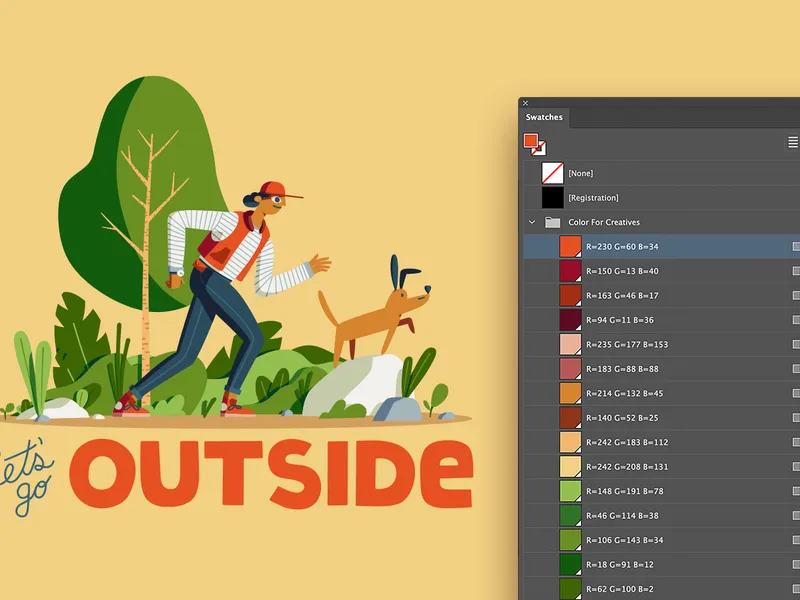The height and width of the screenshot is (600, 800).
Task: Collapse the Color For Creatives group chevron
Action: [x=532, y=222]
